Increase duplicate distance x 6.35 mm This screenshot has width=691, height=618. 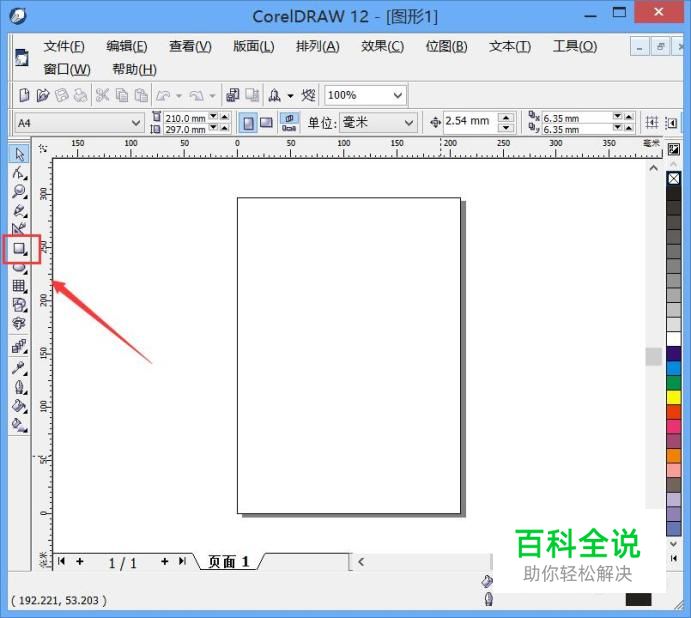pyautogui.click(x=629, y=116)
